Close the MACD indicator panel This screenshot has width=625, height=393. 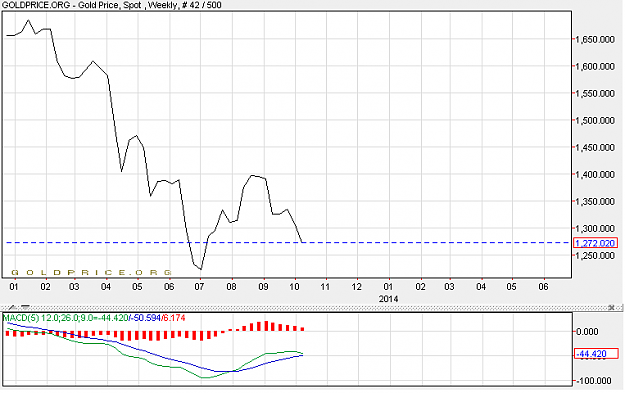click(x=611, y=307)
